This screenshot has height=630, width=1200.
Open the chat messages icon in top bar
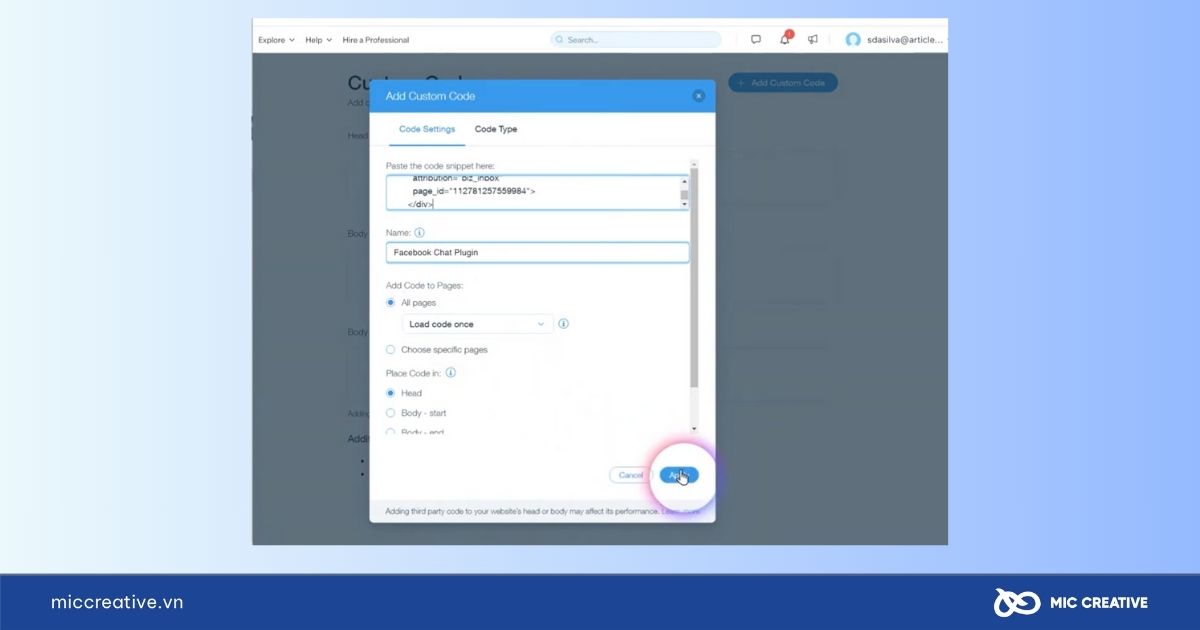[x=756, y=40]
